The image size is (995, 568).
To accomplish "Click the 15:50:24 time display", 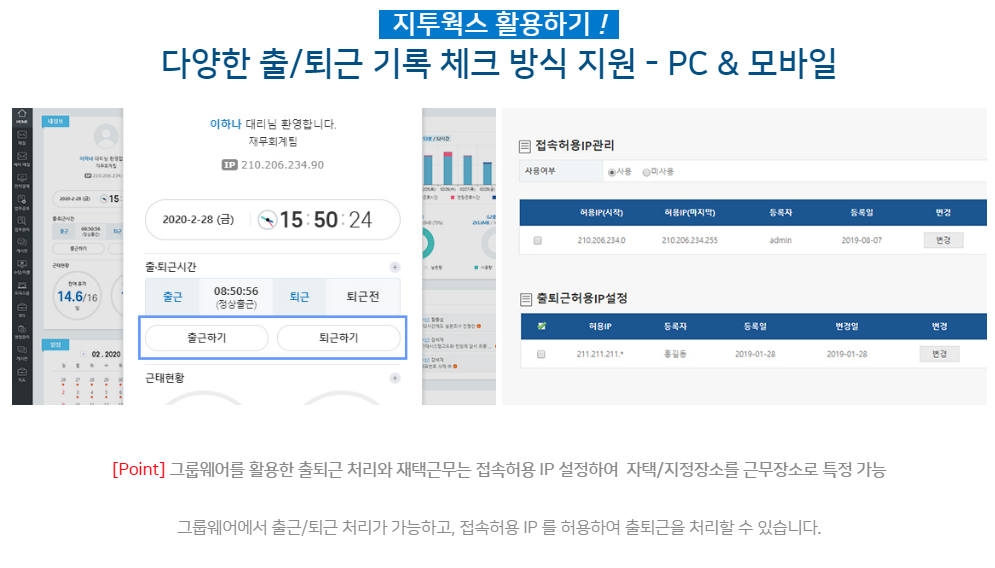I will pyautogui.click(x=326, y=220).
